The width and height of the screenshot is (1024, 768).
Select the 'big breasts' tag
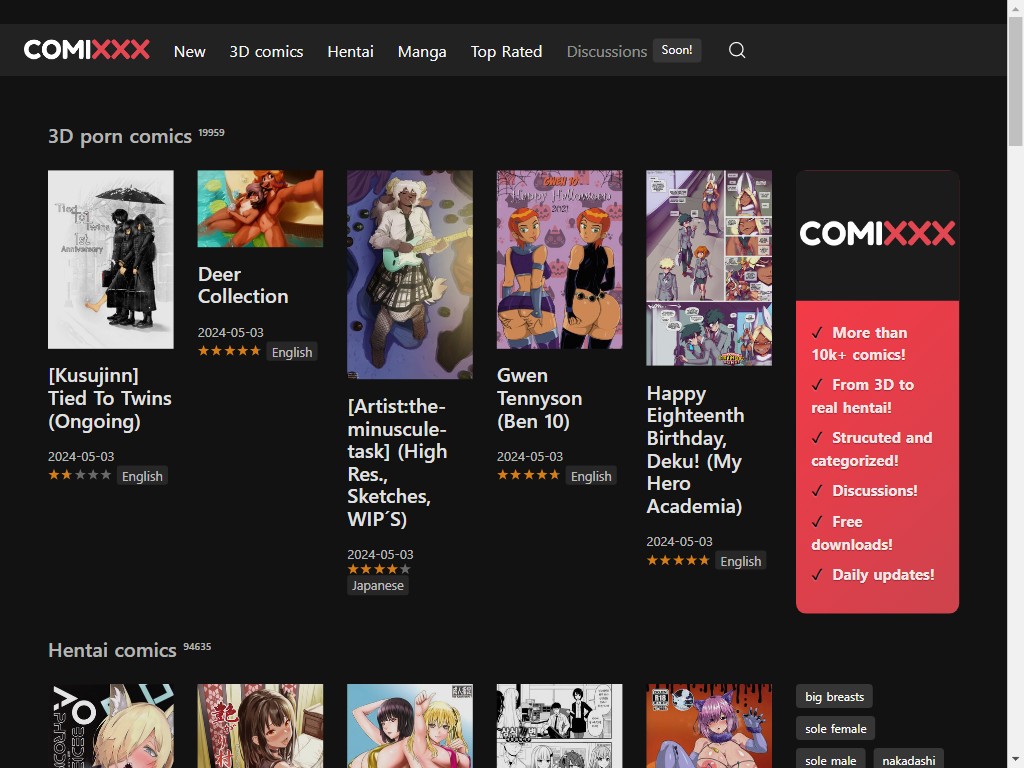click(x=834, y=697)
